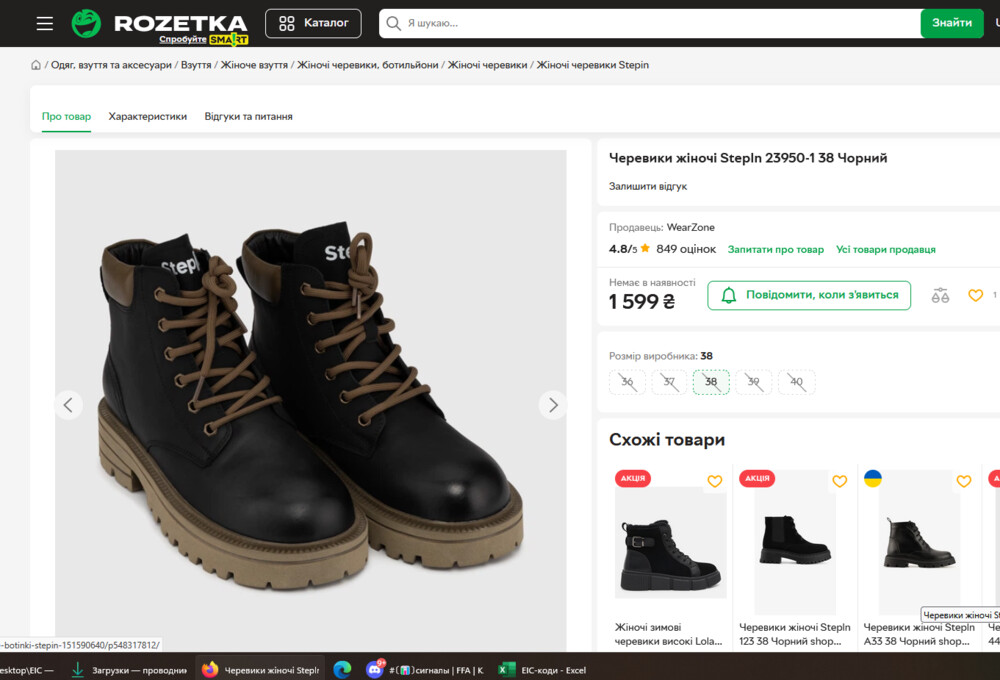This screenshot has height=680, width=1000.
Task: Click the home breadcrumb icon
Action: click(x=36, y=65)
